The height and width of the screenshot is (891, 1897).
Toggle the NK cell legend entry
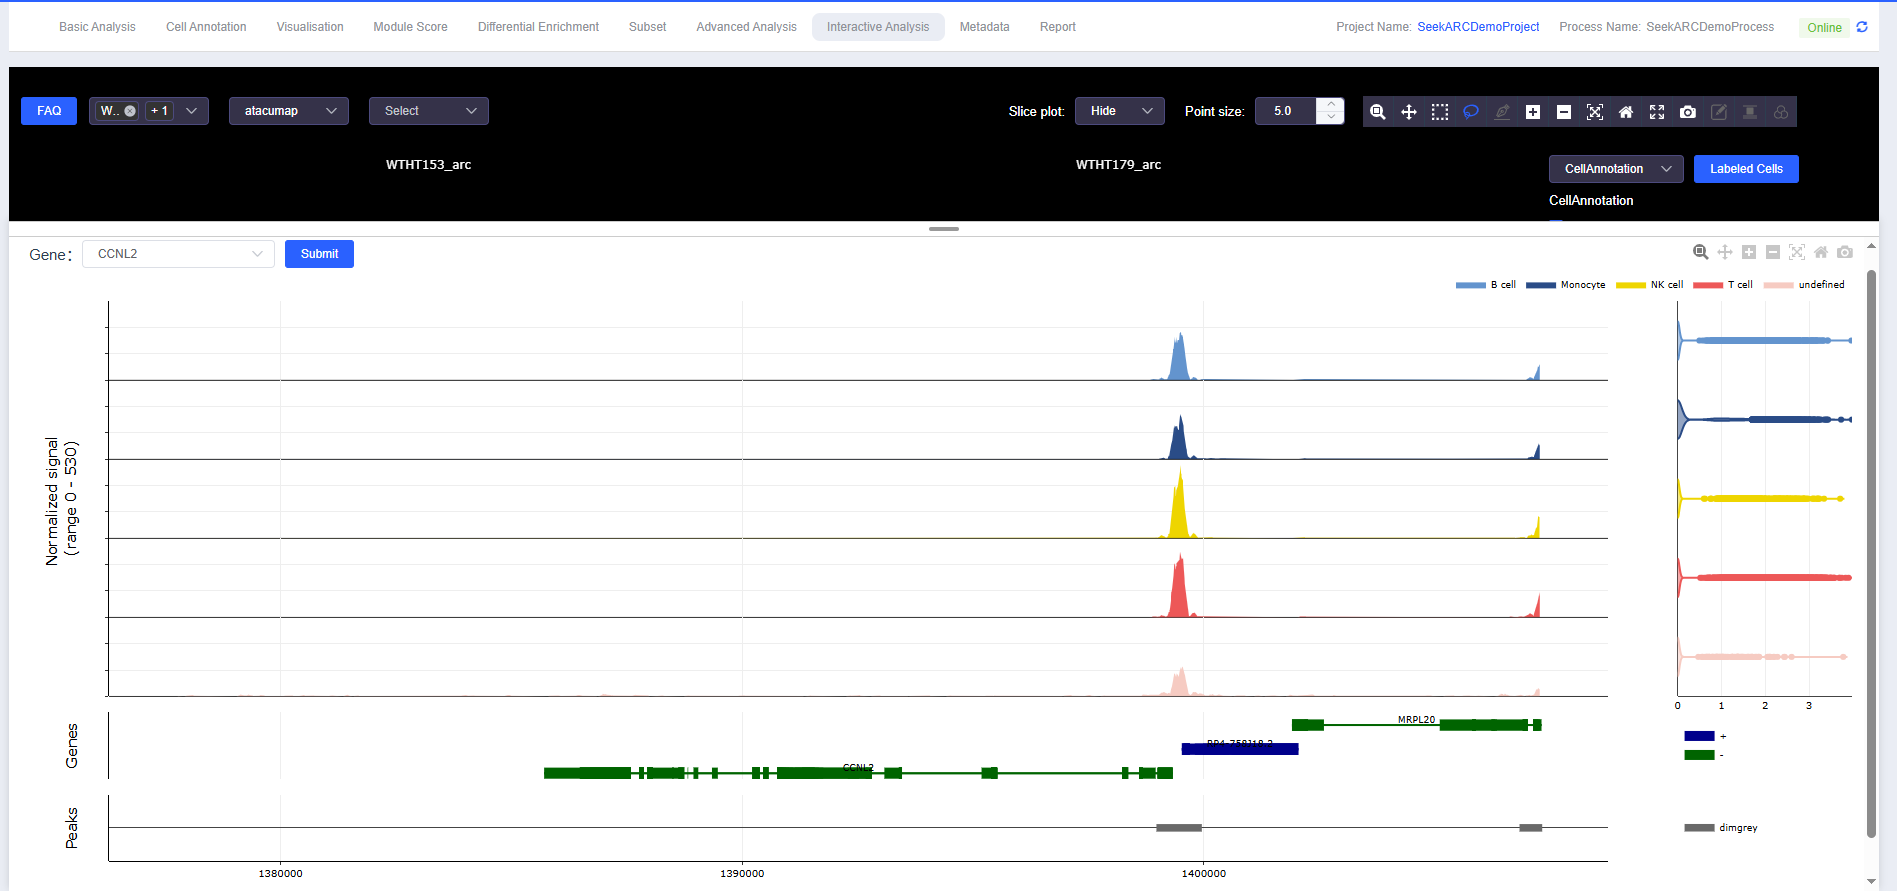coord(1650,285)
